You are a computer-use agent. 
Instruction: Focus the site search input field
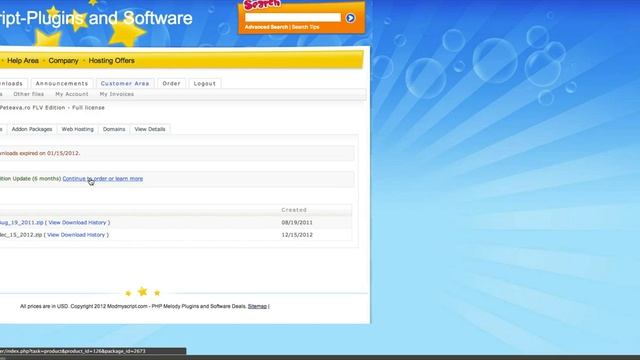pyautogui.click(x=293, y=18)
